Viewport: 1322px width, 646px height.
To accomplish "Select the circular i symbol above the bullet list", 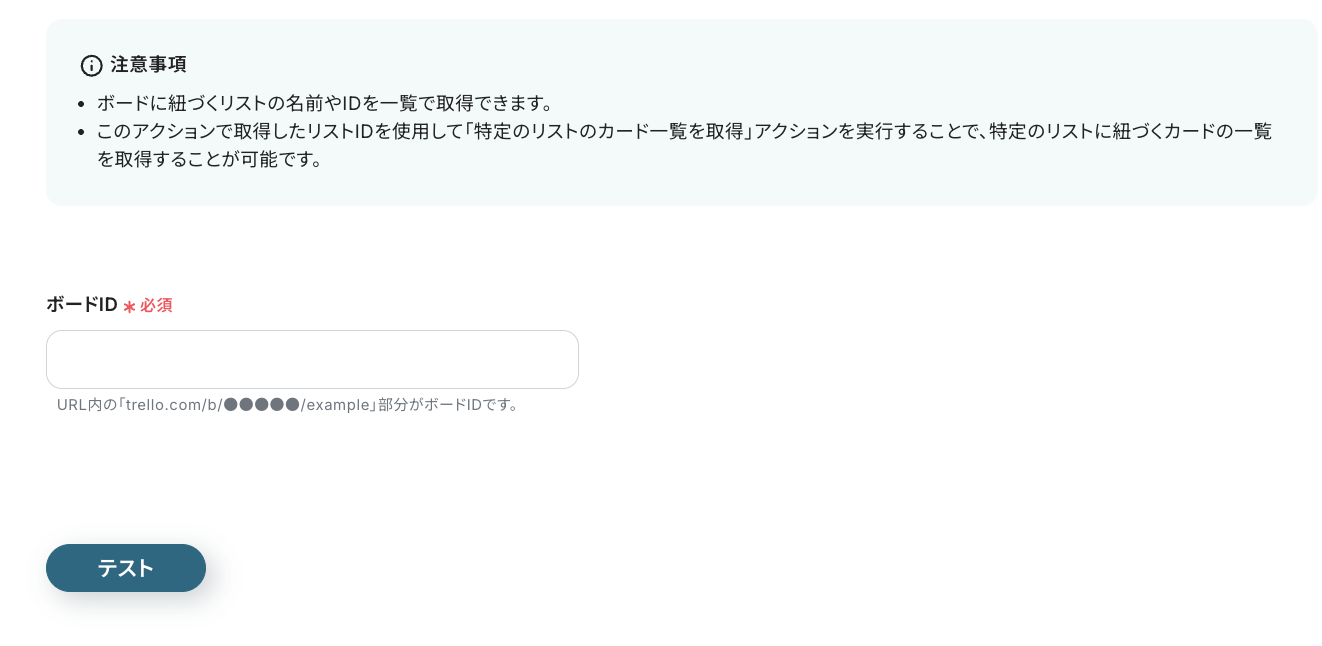I will click(x=91, y=65).
